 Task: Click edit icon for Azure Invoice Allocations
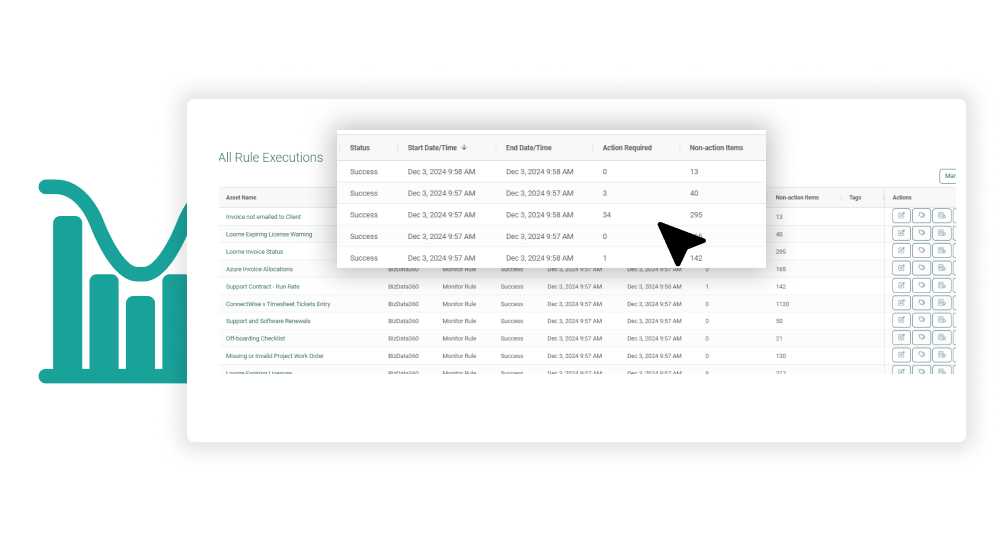tap(901, 268)
